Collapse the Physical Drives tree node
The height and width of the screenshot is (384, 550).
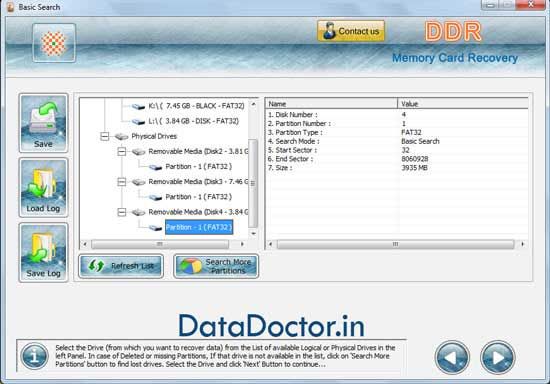105,136
